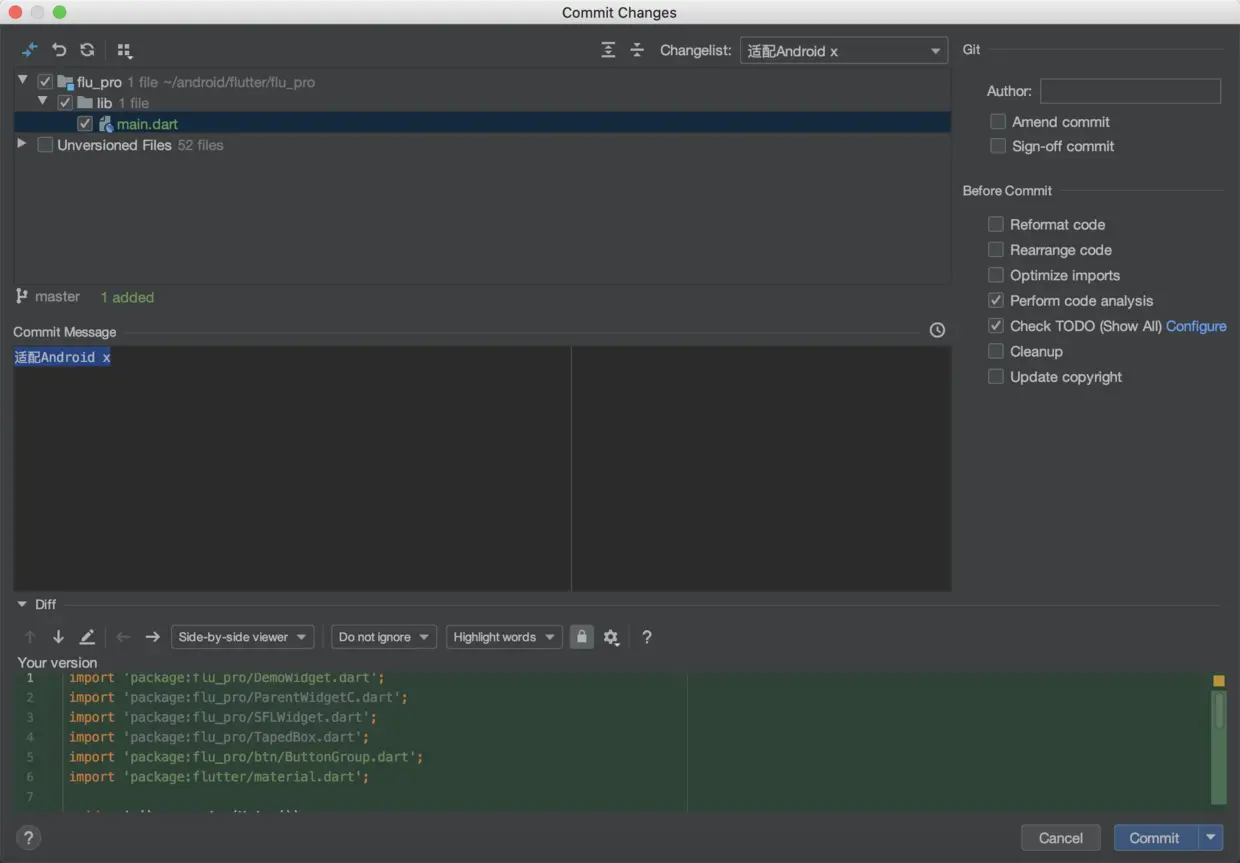This screenshot has height=863, width=1240.
Task: Click the flu_pro module folder icon
Action: coord(65,82)
